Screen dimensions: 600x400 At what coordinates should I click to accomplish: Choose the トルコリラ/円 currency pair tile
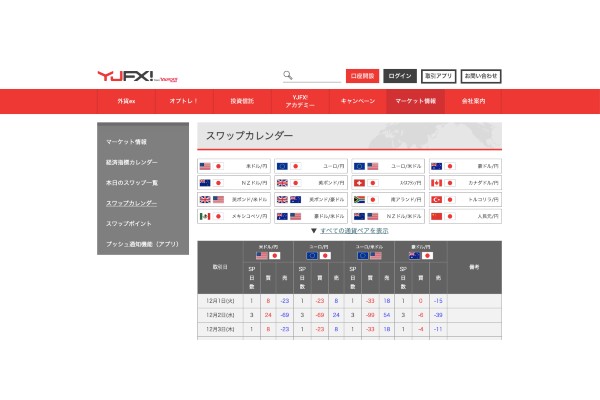point(465,199)
